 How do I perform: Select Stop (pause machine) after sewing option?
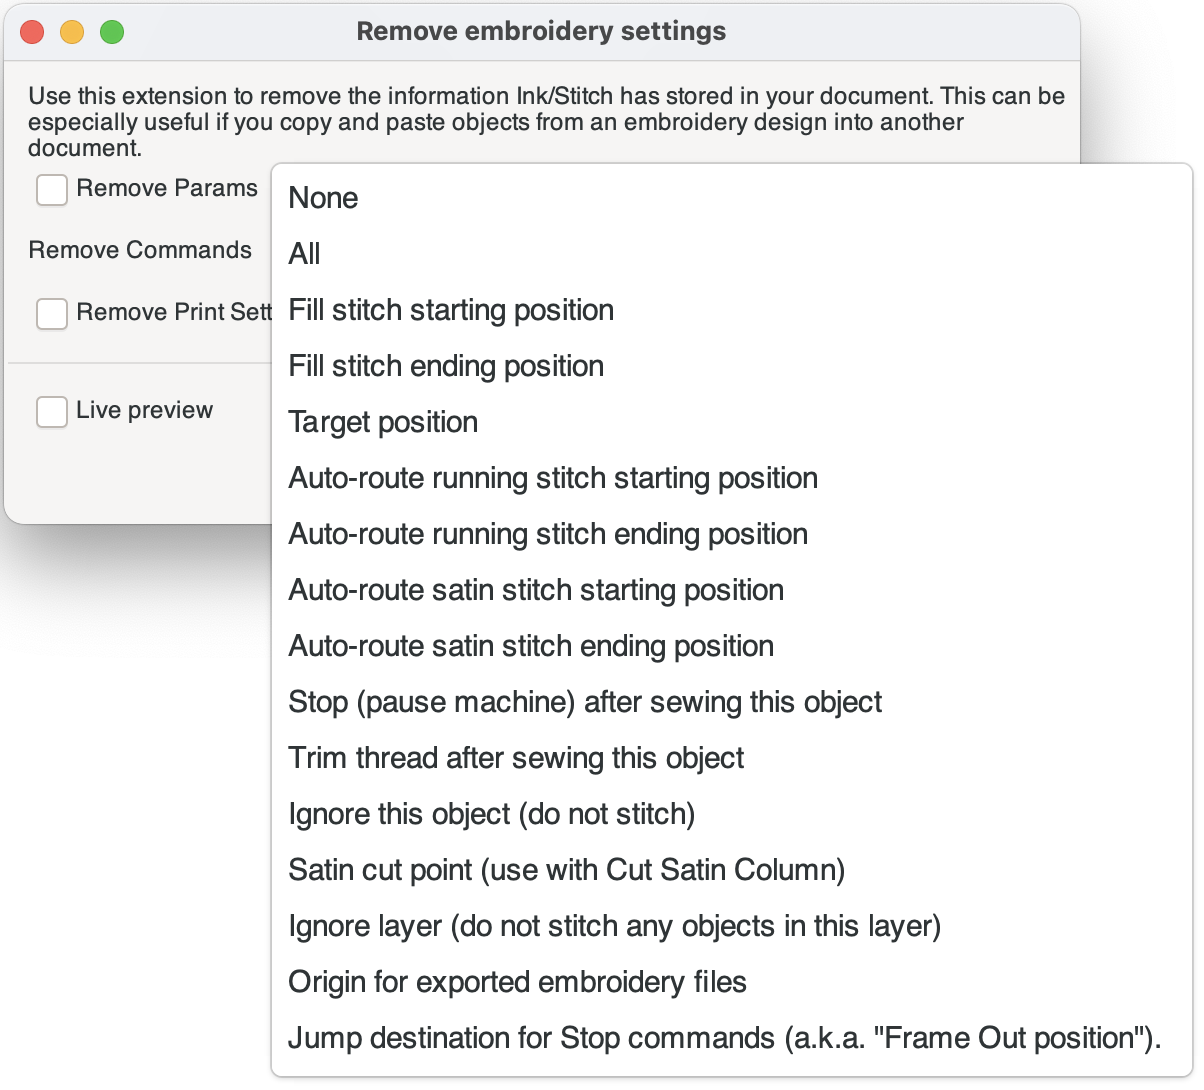coord(732,702)
